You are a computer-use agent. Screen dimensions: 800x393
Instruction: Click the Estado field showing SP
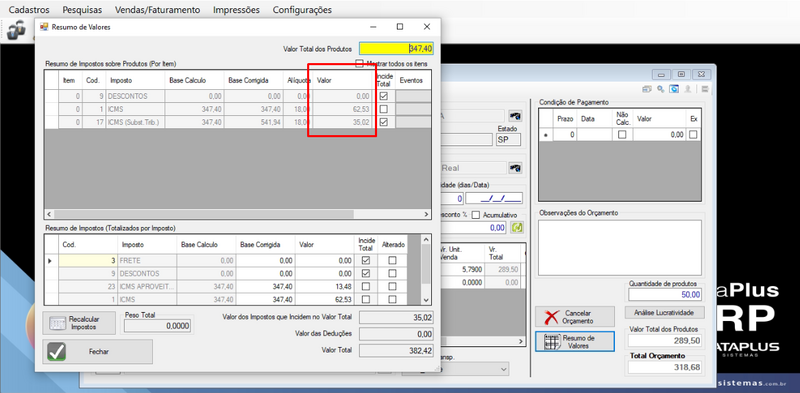click(508, 140)
